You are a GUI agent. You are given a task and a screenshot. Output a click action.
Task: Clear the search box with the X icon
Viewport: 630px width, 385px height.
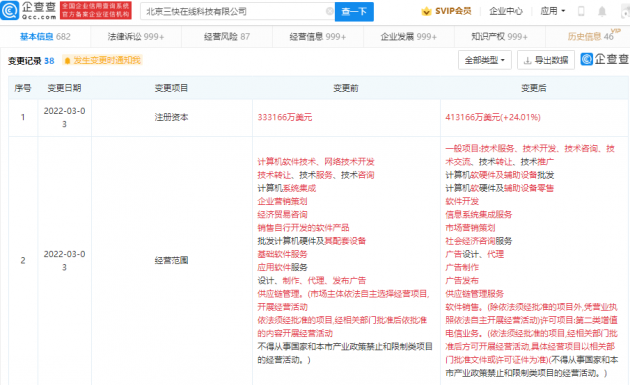point(329,11)
